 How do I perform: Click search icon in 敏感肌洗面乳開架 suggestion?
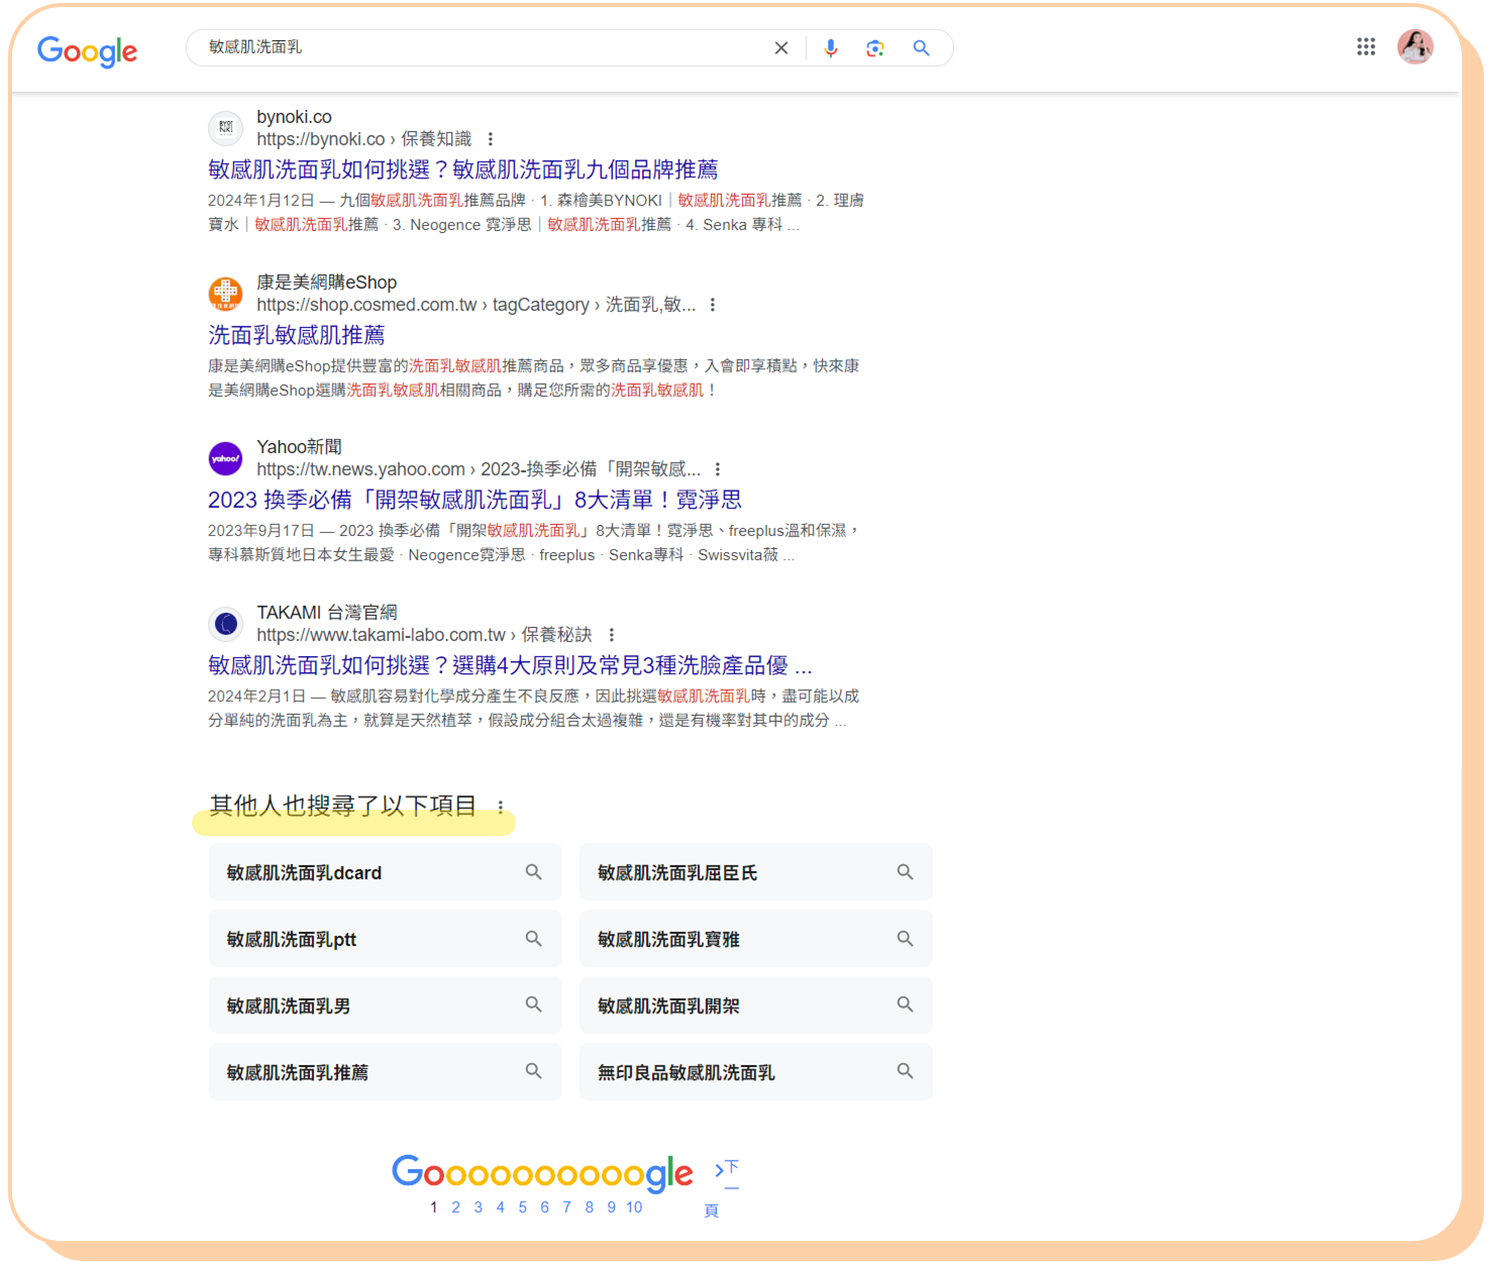(x=905, y=1004)
